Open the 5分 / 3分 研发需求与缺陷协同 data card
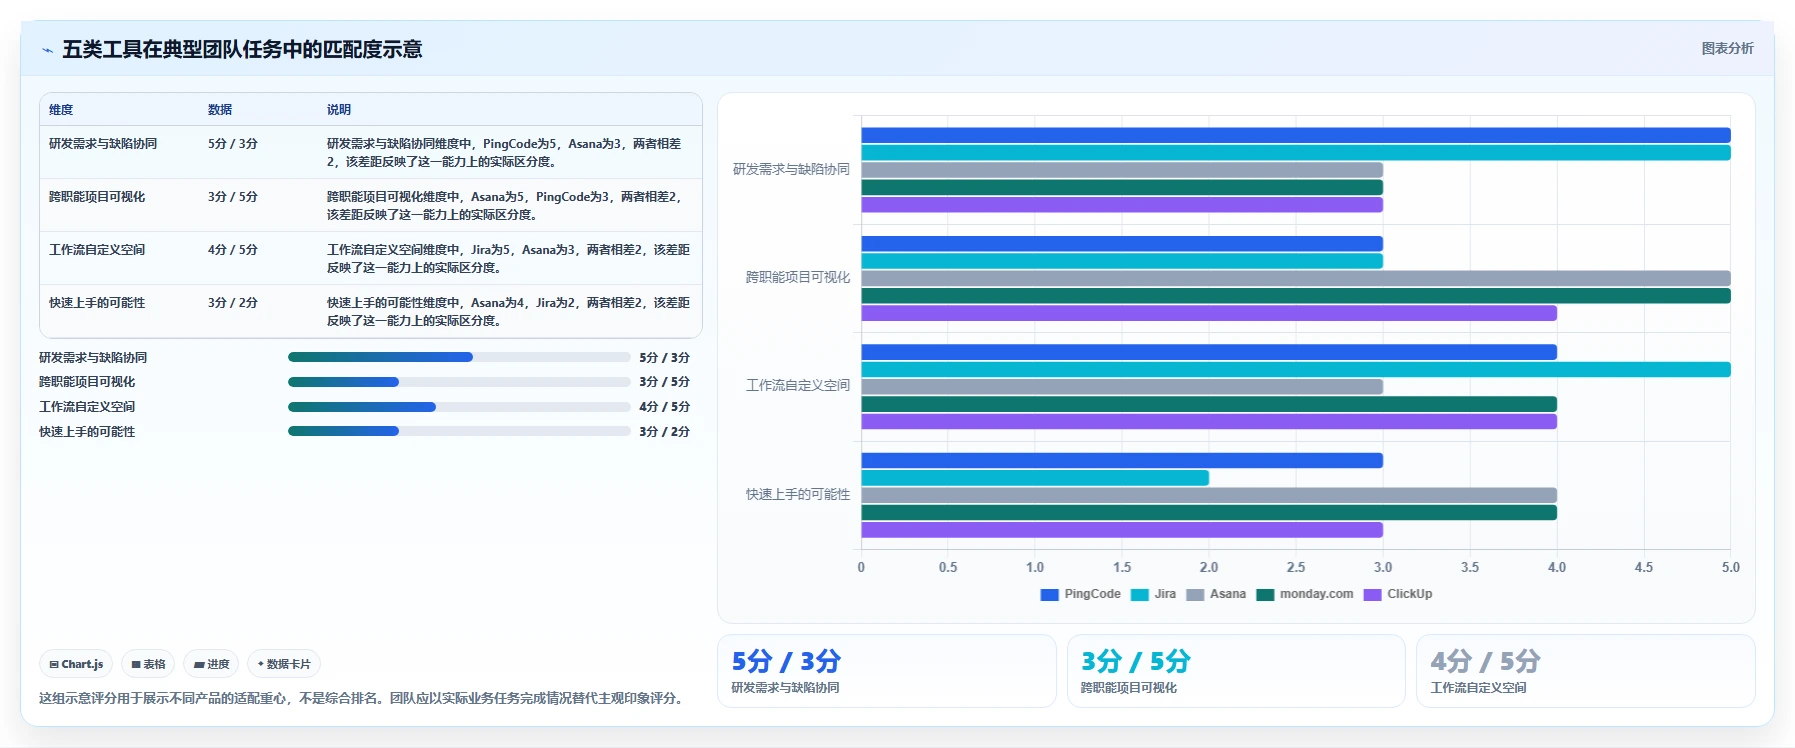Viewport: 1795px width, 748px height. pos(887,671)
